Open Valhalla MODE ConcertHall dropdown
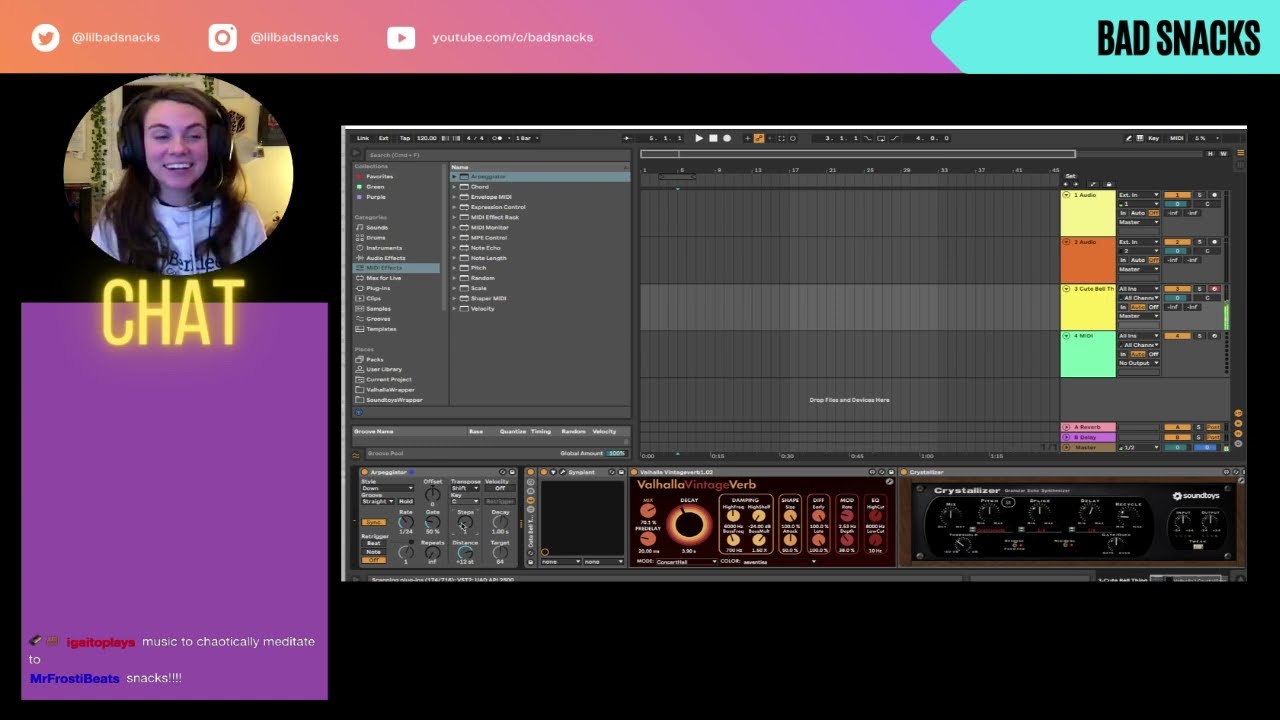Image resolution: width=1280 pixels, height=720 pixels. [x=686, y=562]
